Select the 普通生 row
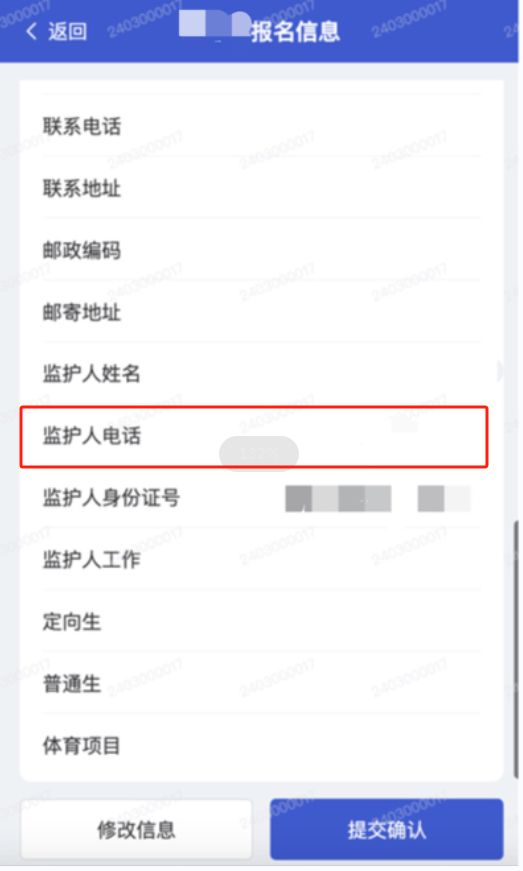The width and height of the screenshot is (523, 871). coord(262,683)
